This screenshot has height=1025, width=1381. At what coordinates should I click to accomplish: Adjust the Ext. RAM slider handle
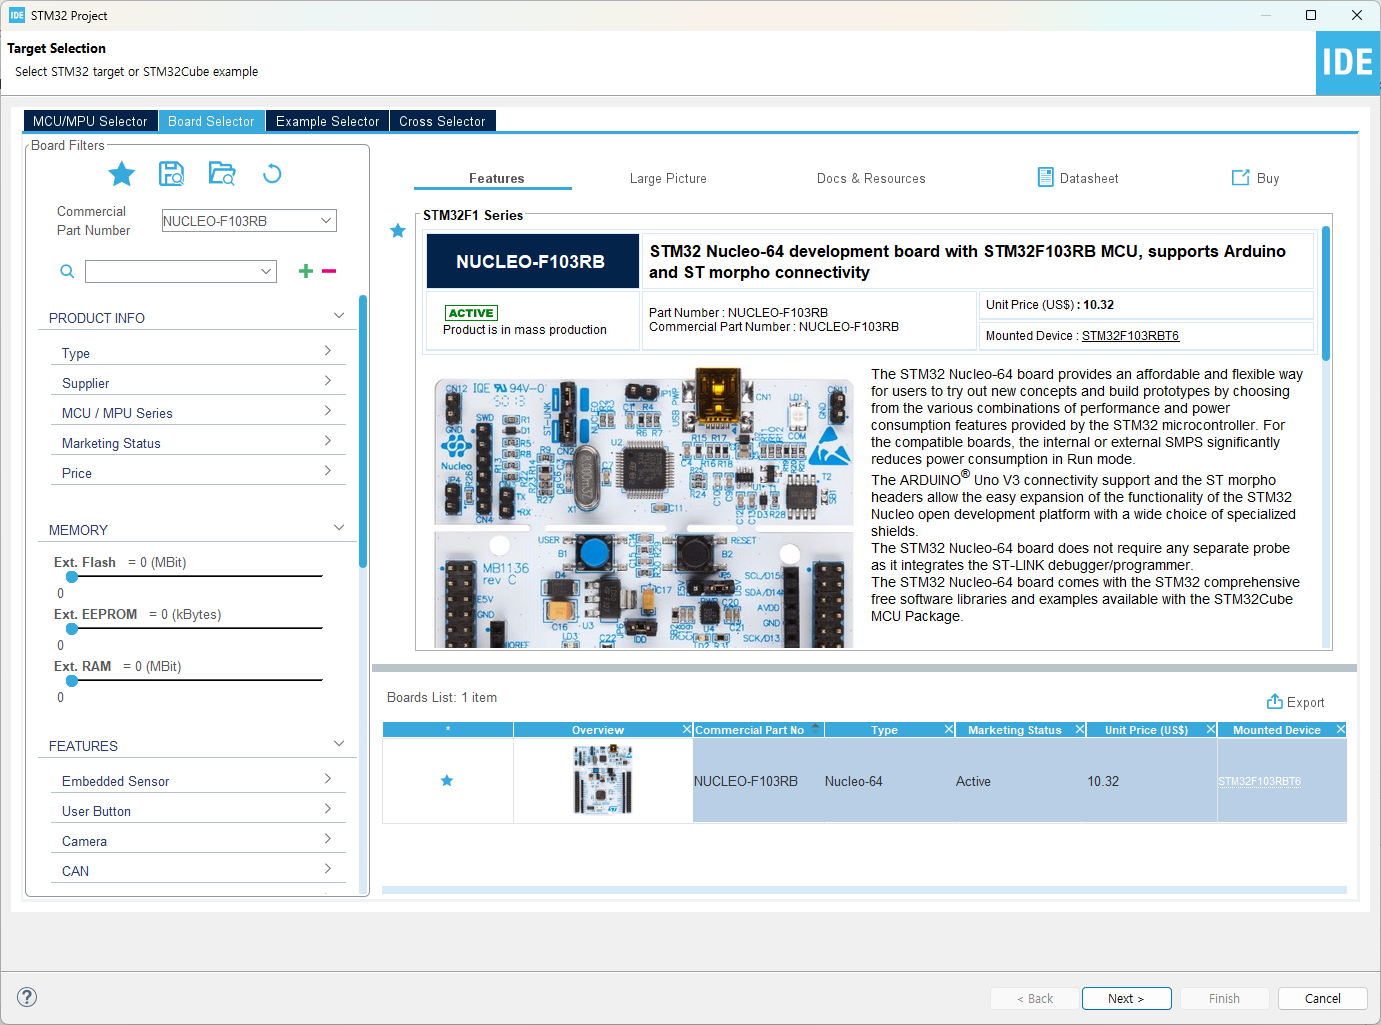(72, 681)
